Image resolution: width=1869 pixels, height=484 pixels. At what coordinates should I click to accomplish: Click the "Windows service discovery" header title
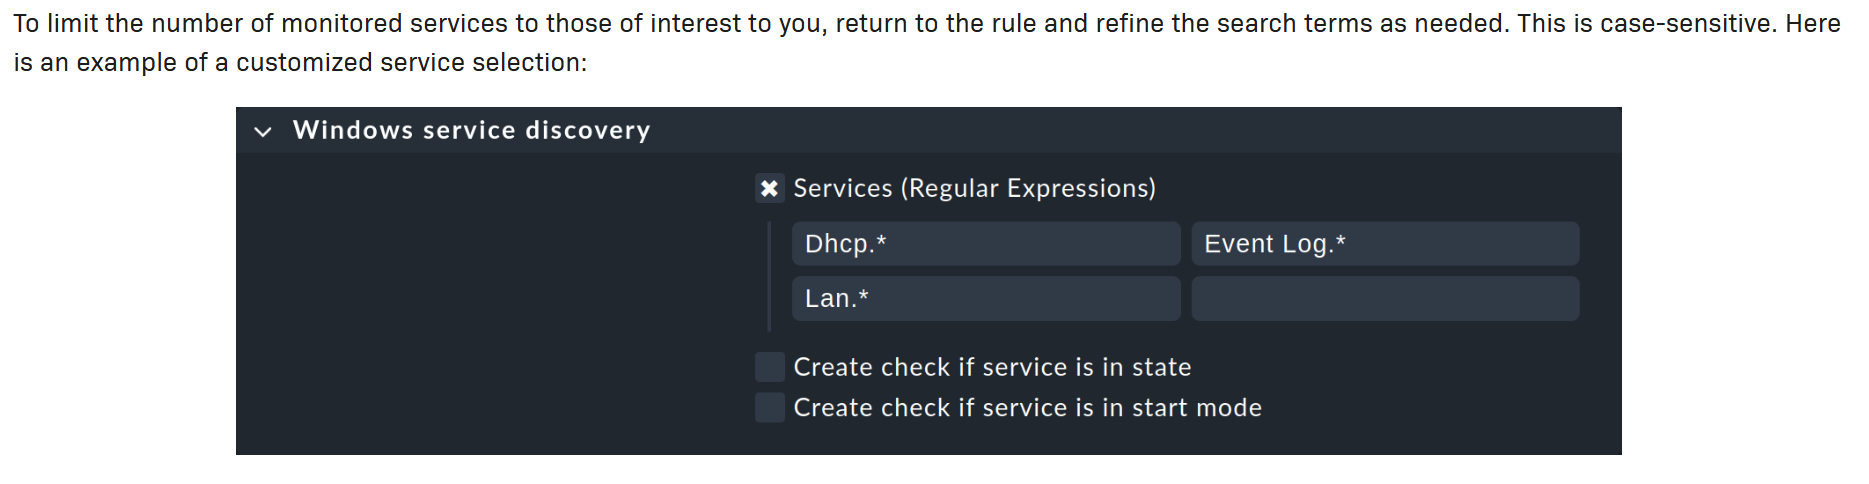coord(471,131)
